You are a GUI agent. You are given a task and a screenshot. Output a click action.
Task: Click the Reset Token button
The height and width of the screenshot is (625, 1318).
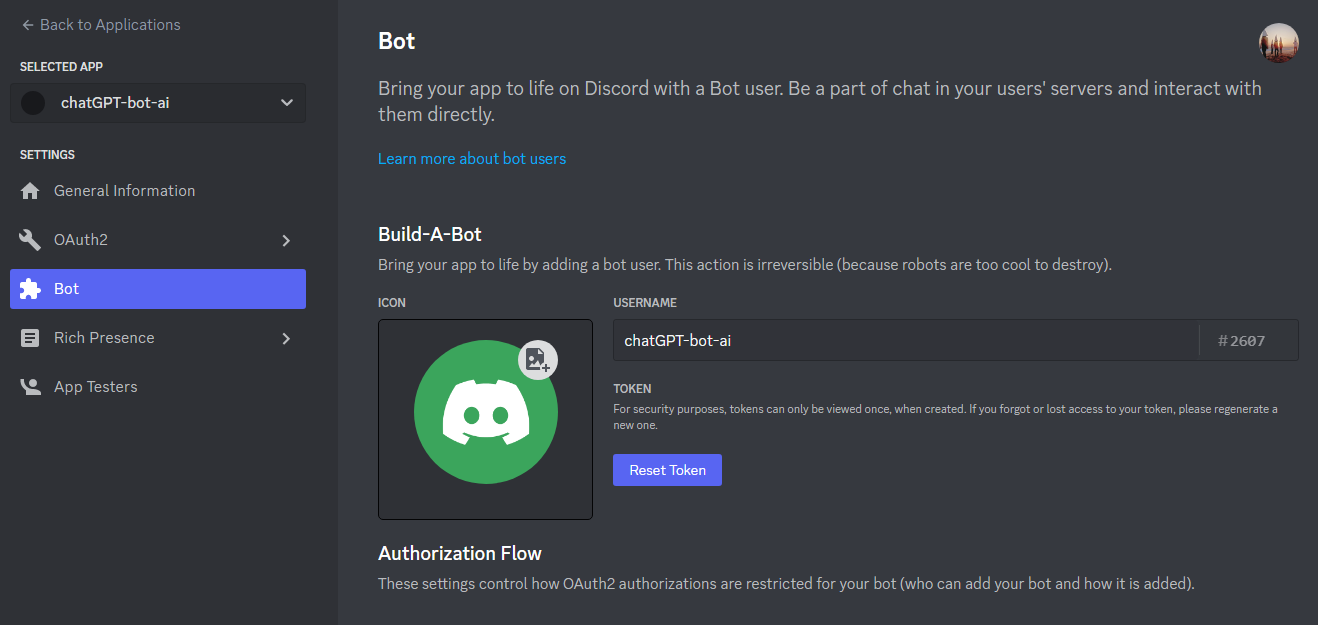point(667,470)
